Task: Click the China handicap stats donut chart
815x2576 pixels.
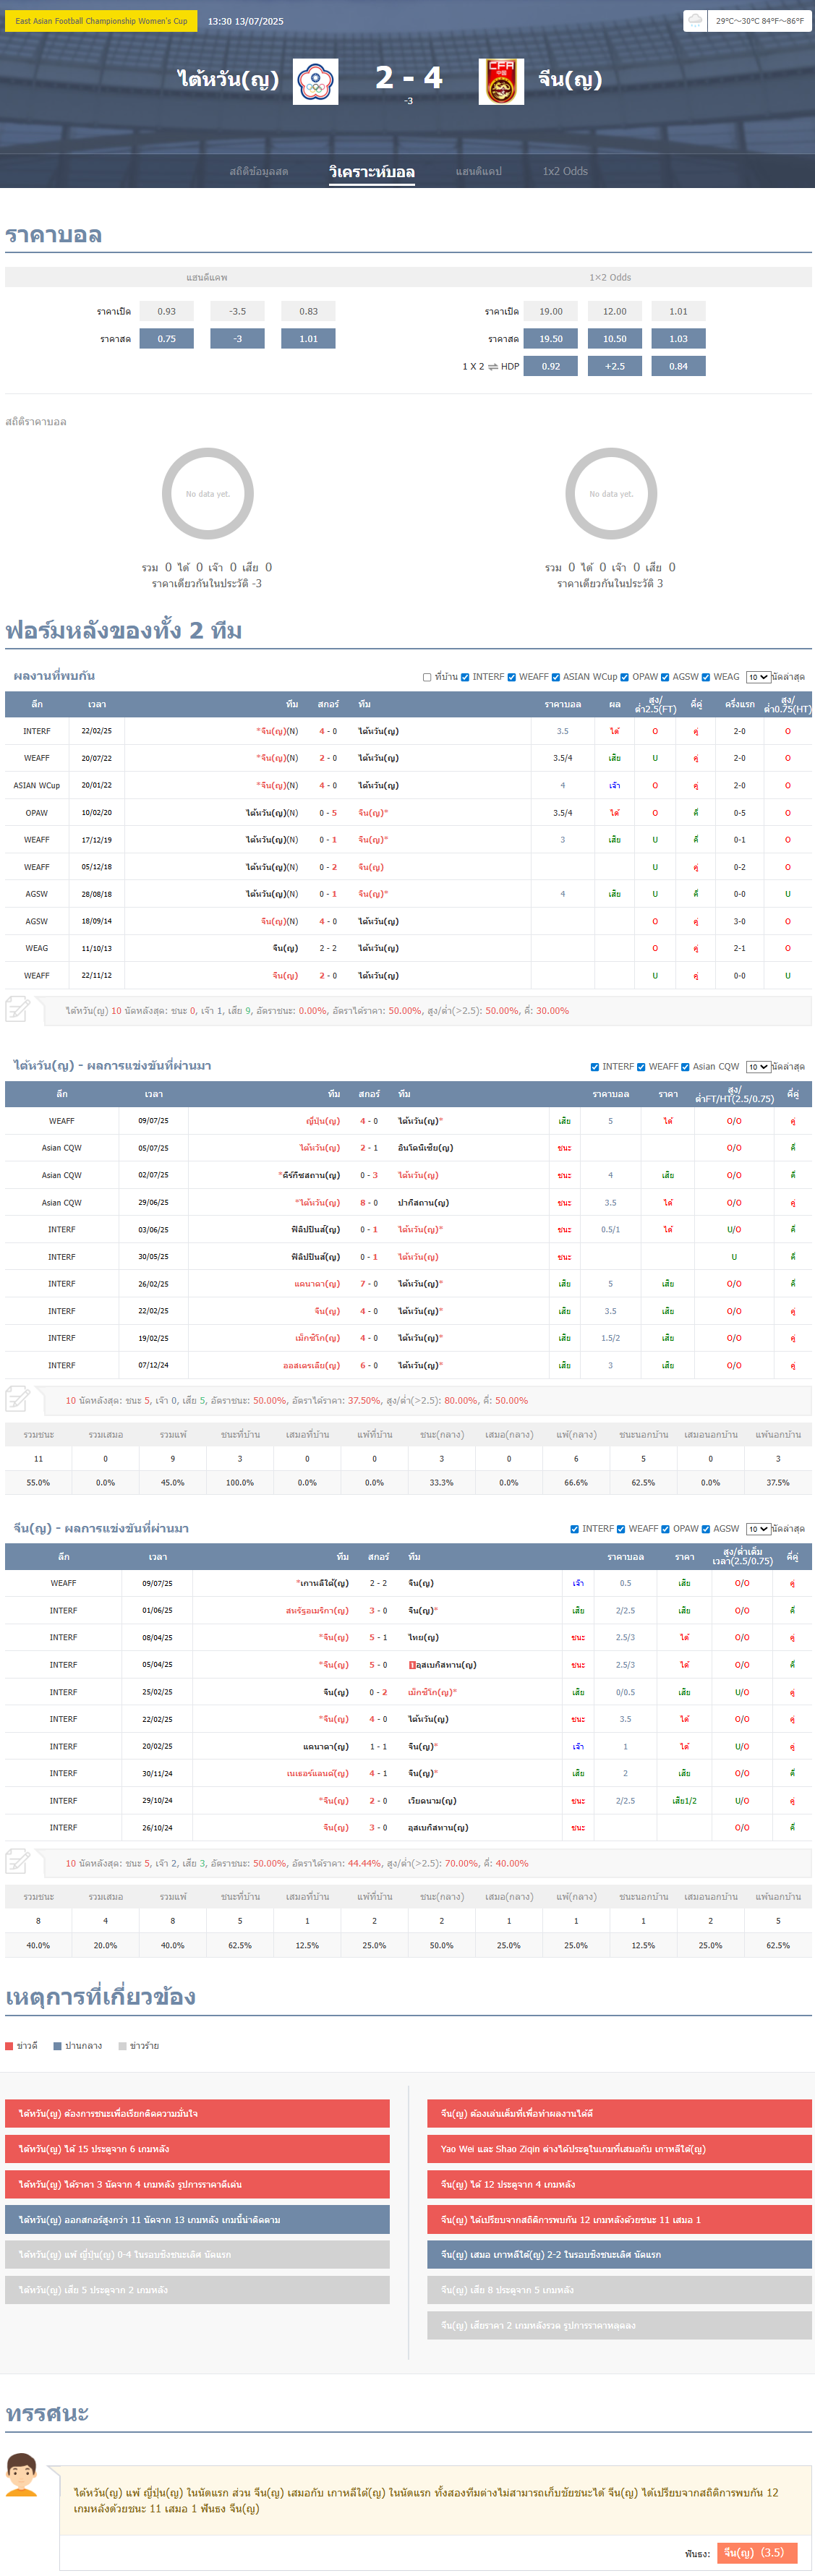Action: click(611, 494)
